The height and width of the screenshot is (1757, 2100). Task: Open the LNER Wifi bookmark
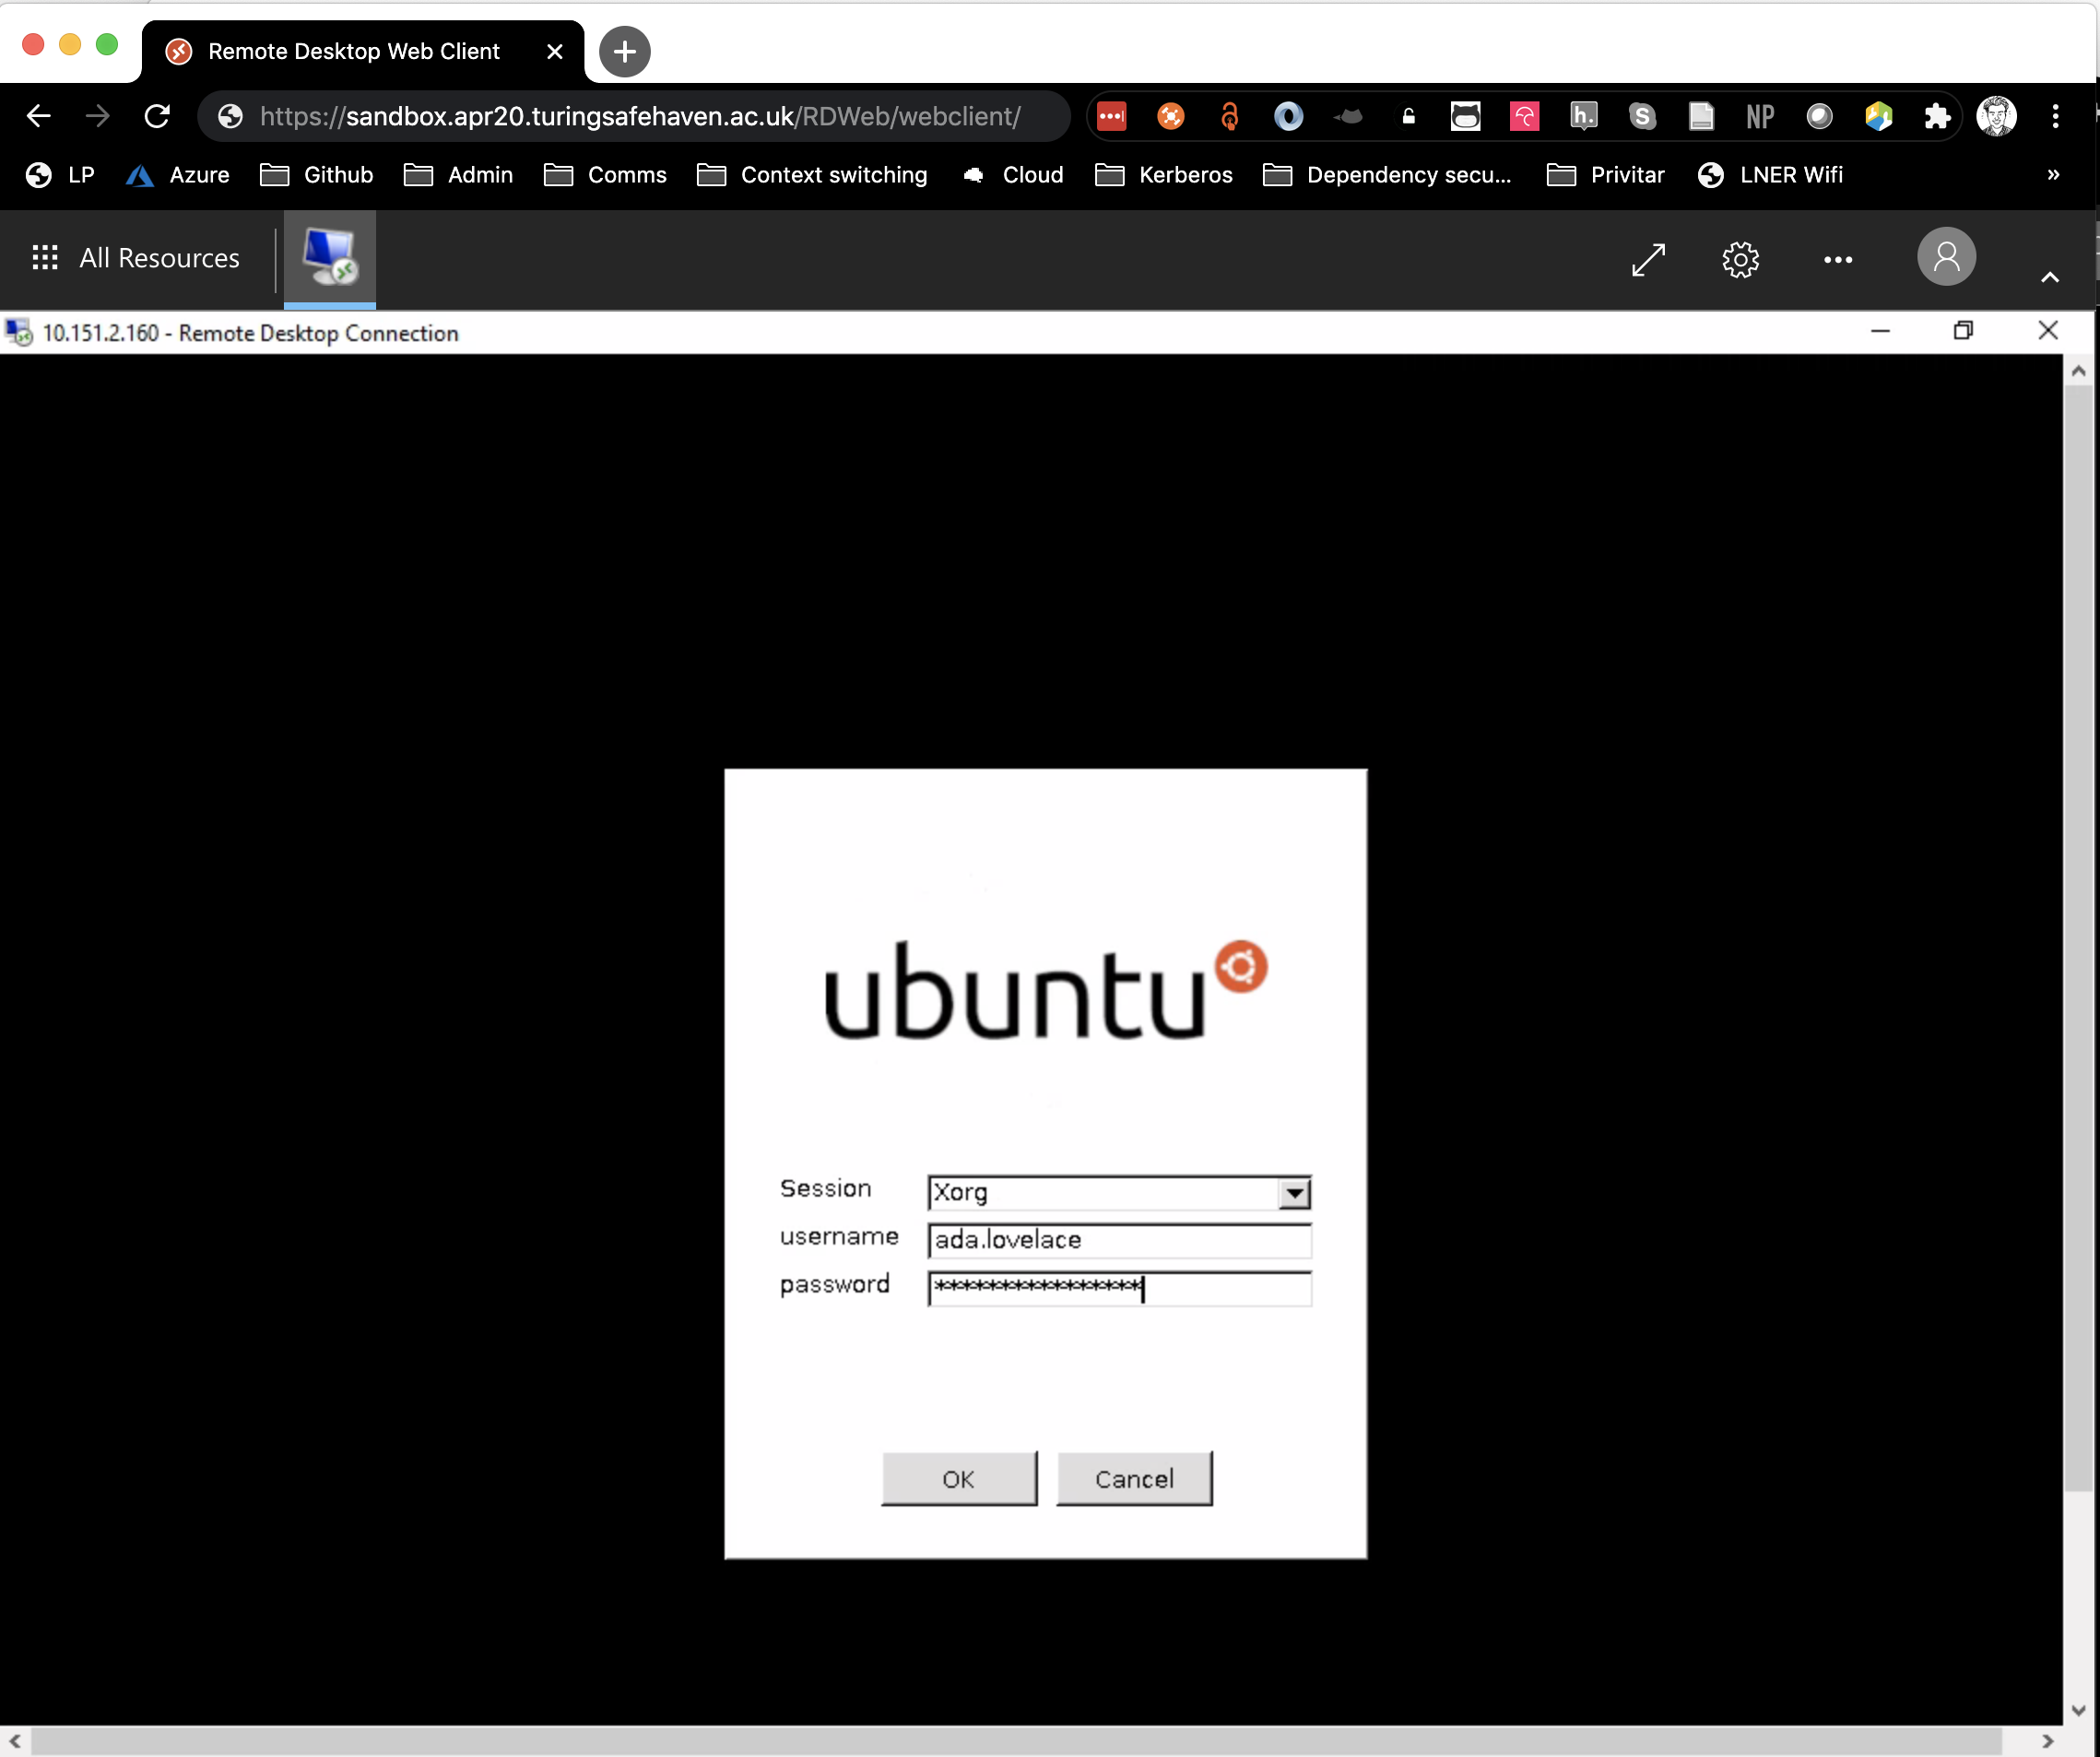pyautogui.click(x=1770, y=175)
